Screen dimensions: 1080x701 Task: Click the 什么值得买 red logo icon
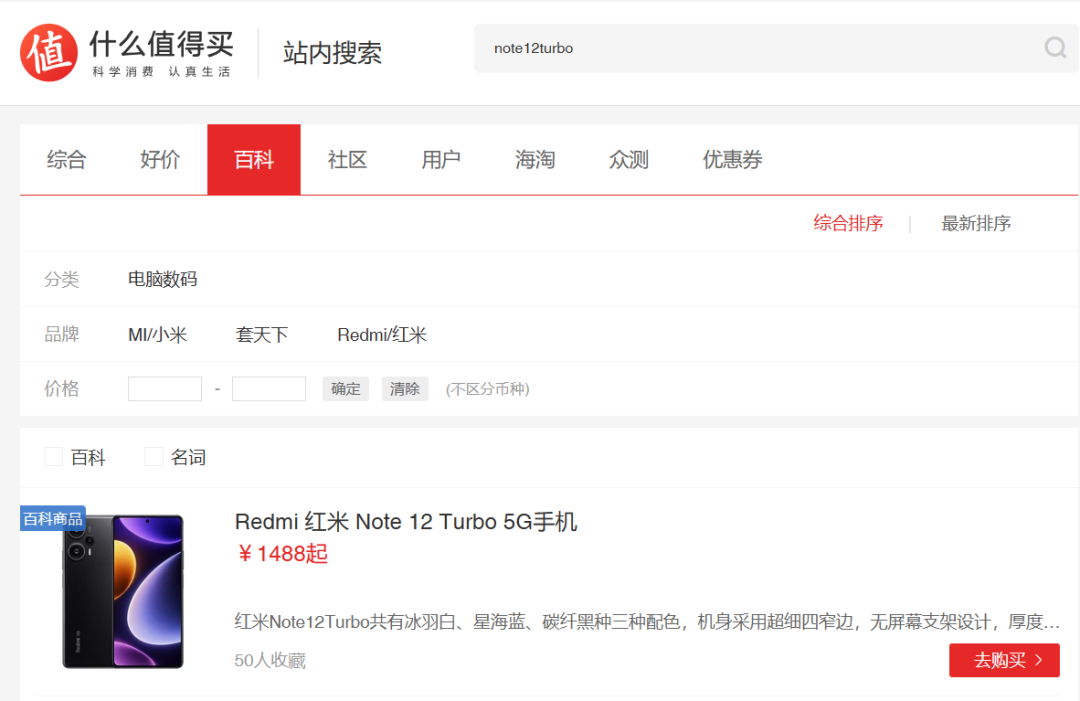(x=48, y=52)
